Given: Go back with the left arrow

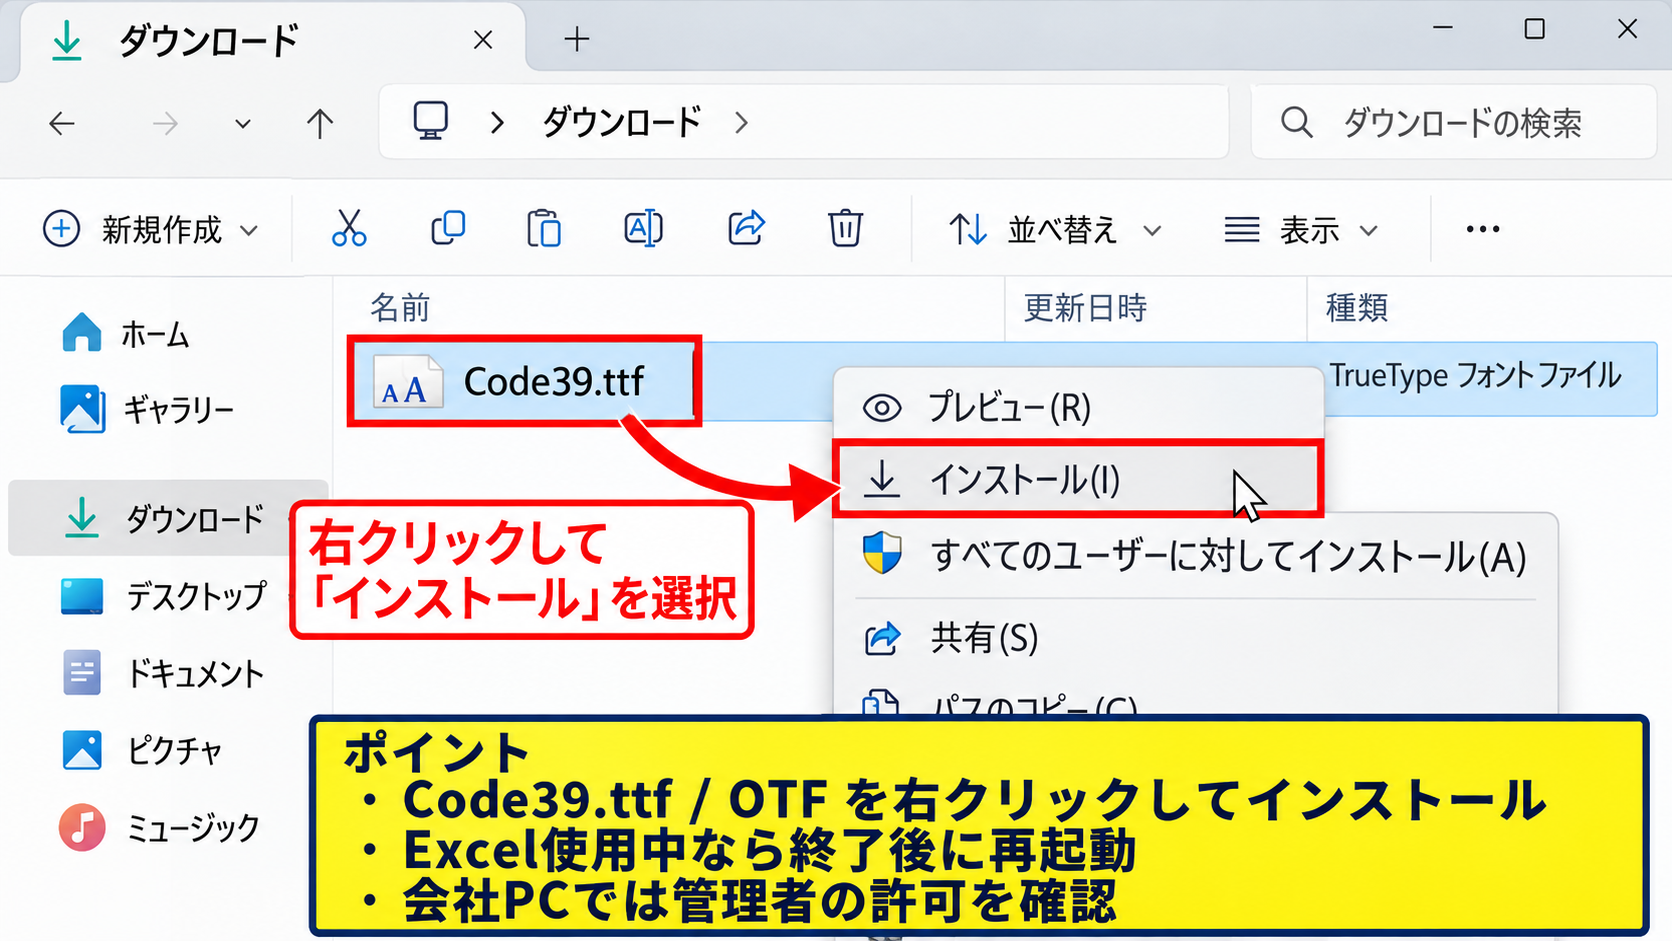Looking at the screenshot, I should (62, 123).
